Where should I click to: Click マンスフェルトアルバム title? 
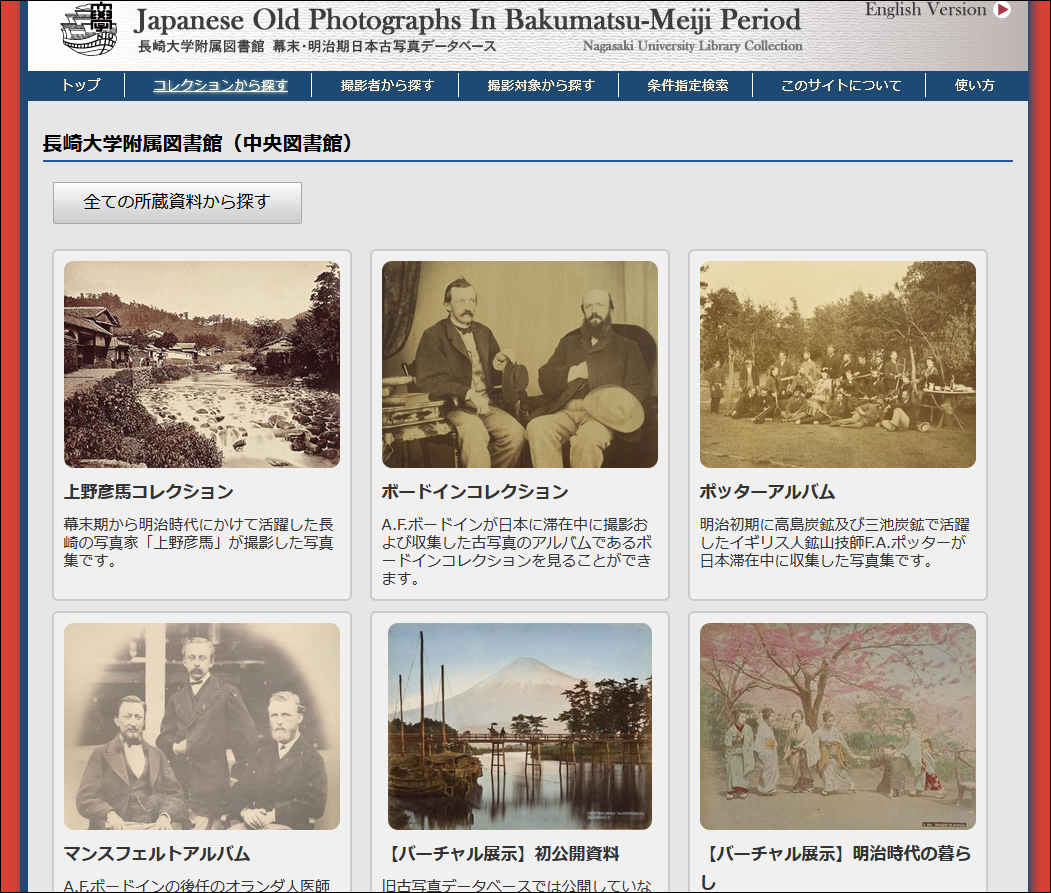(157, 853)
